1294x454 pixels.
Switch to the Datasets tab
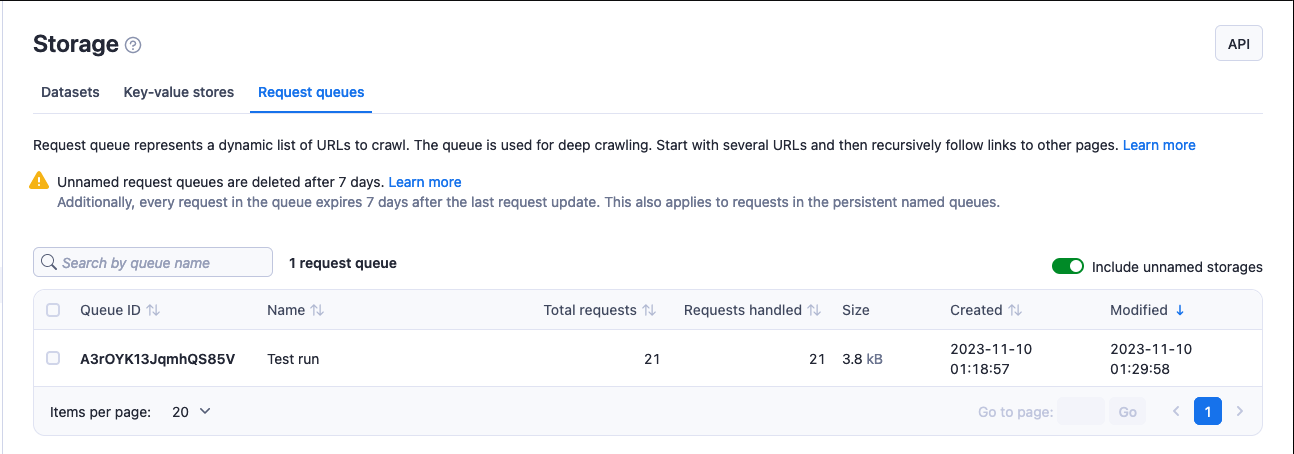tap(70, 92)
